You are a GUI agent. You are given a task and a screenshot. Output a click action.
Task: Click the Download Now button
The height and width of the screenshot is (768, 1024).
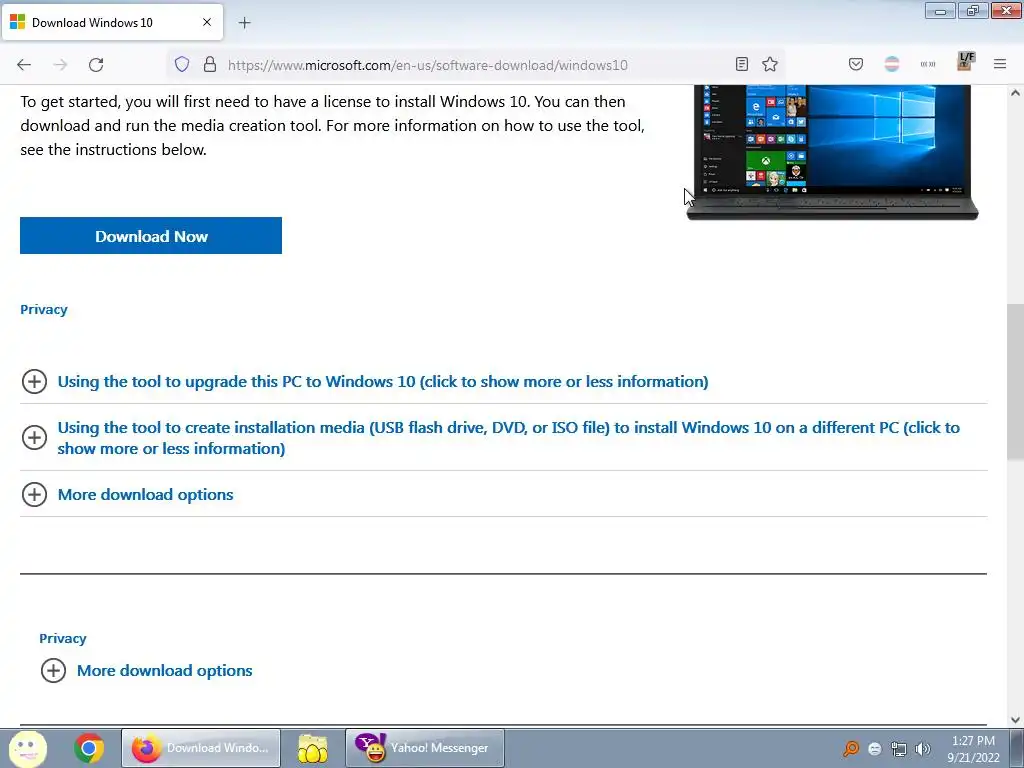pos(151,236)
